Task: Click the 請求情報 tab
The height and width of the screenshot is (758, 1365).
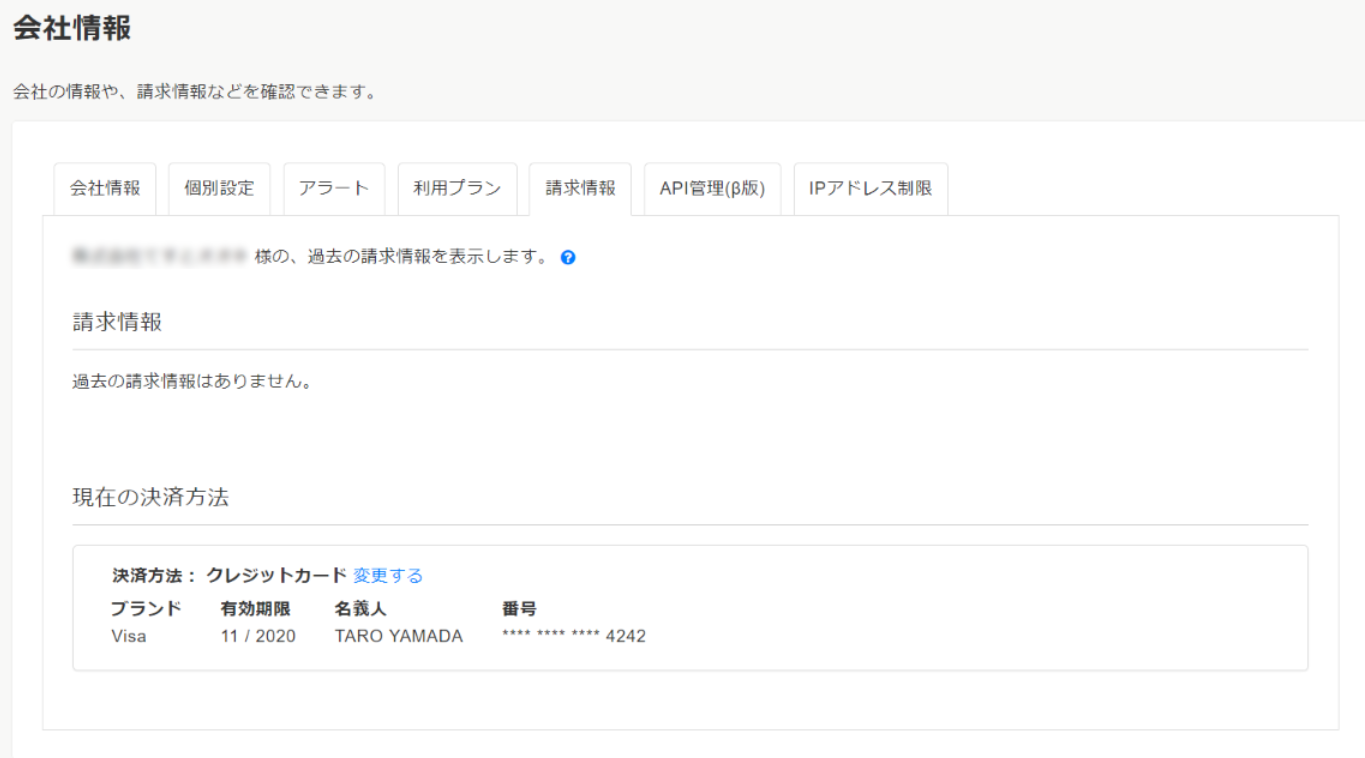Action: [x=580, y=189]
